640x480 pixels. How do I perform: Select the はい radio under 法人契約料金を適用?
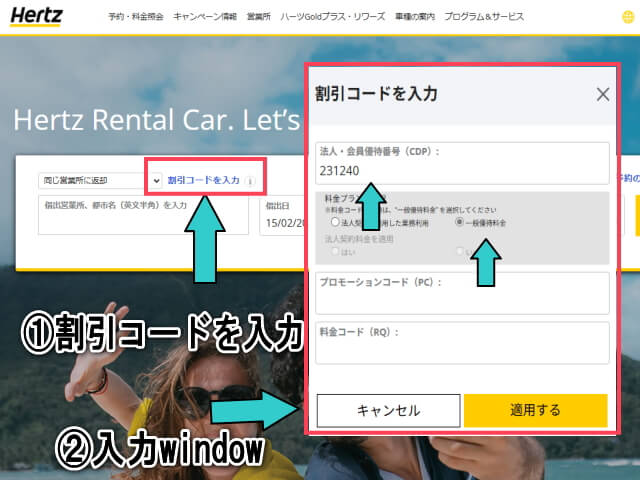click(335, 251)
